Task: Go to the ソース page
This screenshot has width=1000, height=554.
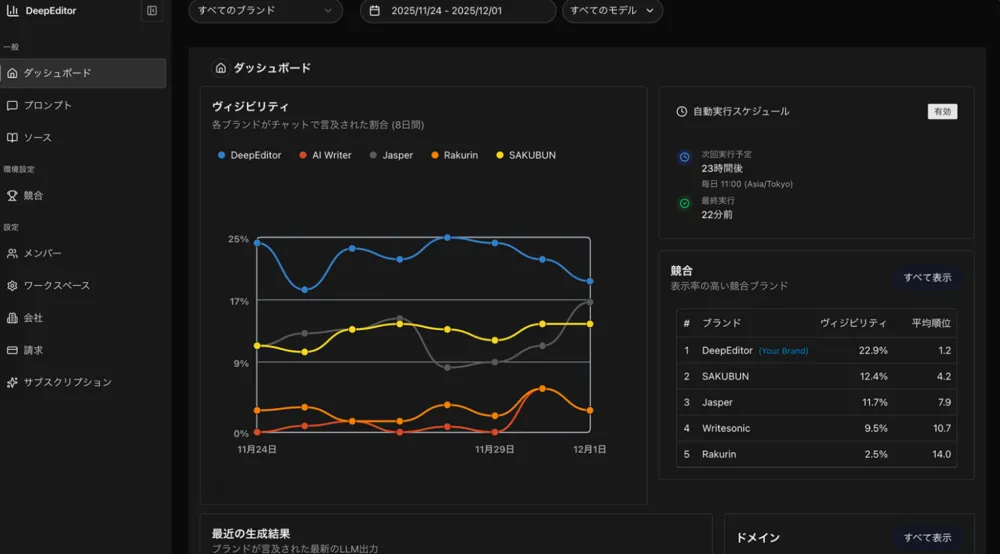Action: click(83, 137)
